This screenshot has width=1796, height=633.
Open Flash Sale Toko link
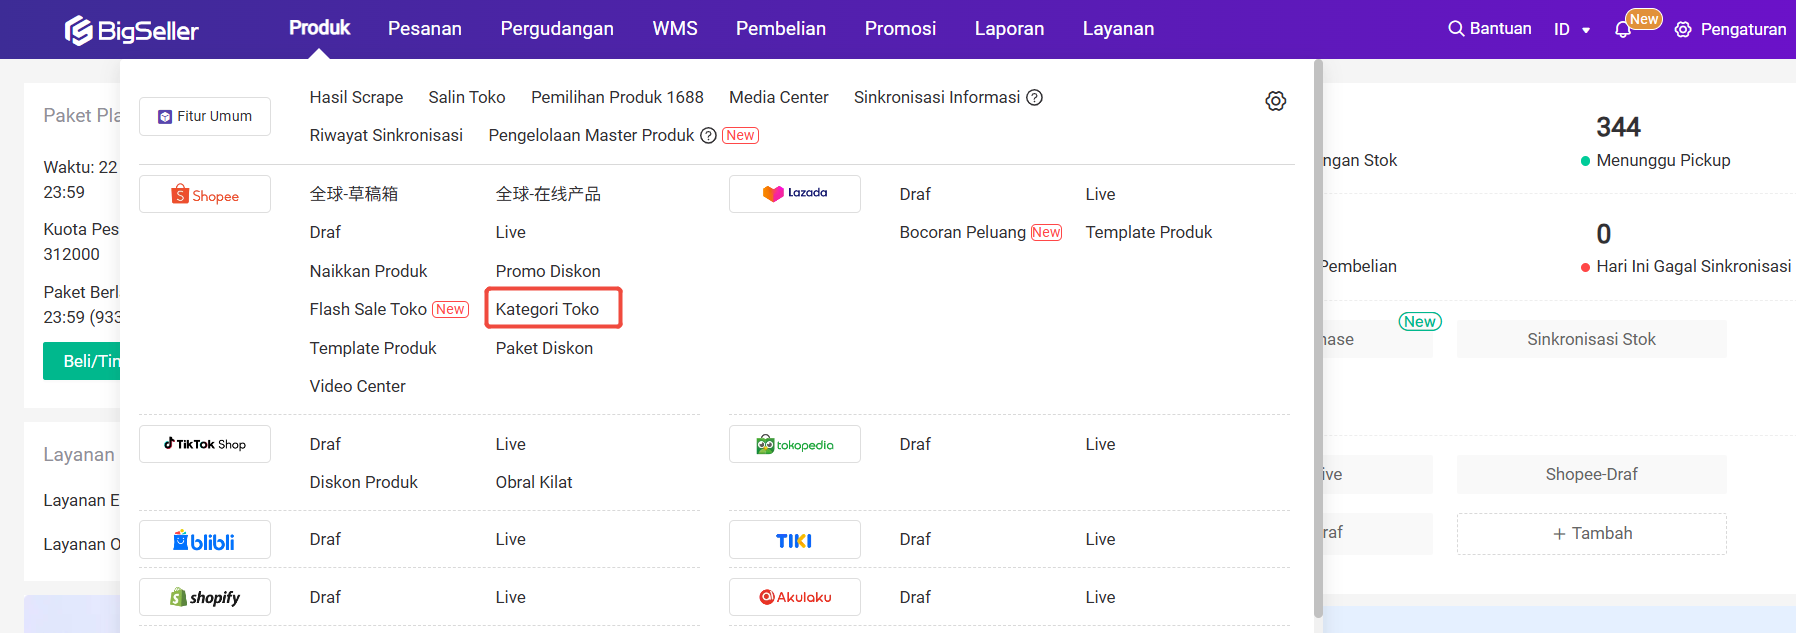click(x=368, y=310)
